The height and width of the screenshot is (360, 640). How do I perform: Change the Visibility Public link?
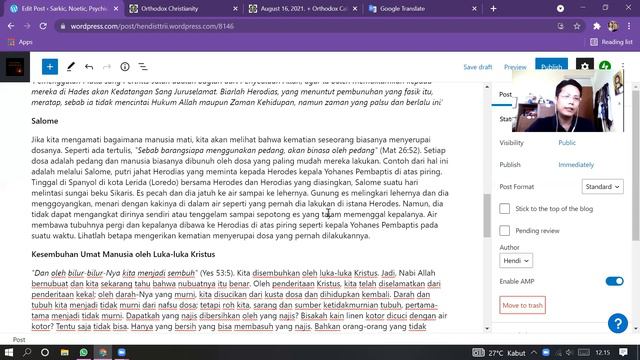567,142
